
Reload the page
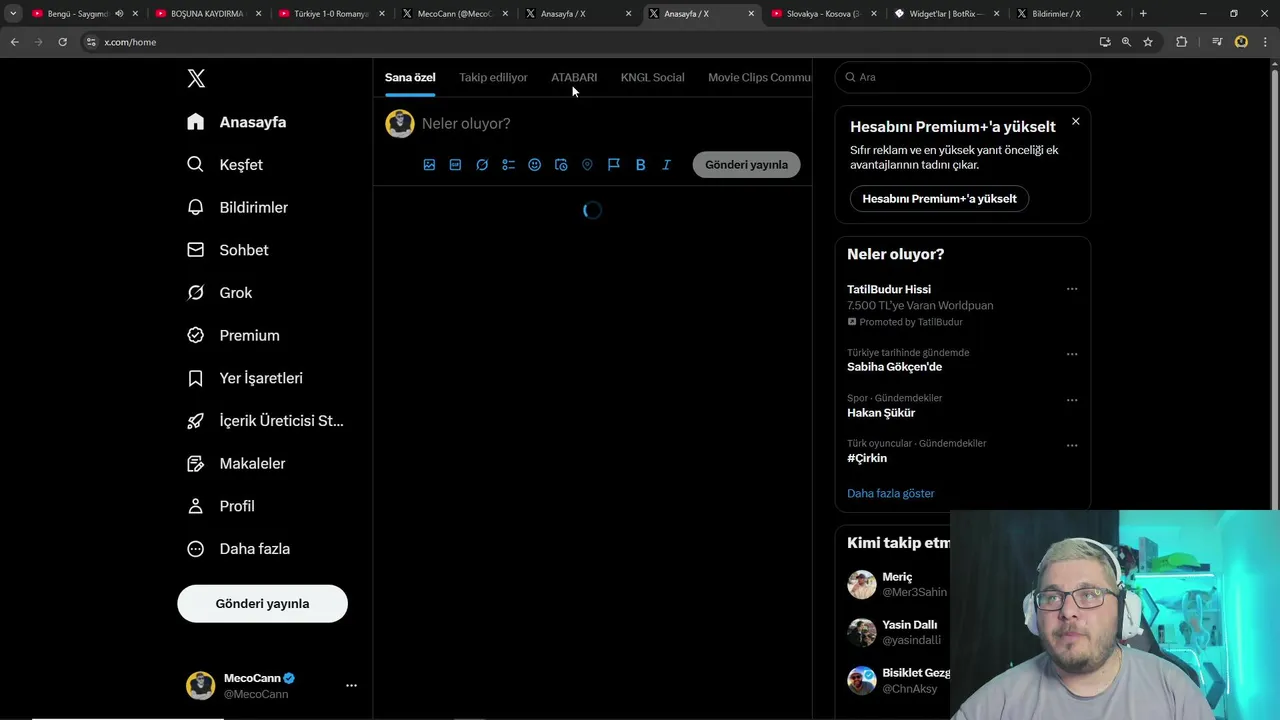pos(62,42)
